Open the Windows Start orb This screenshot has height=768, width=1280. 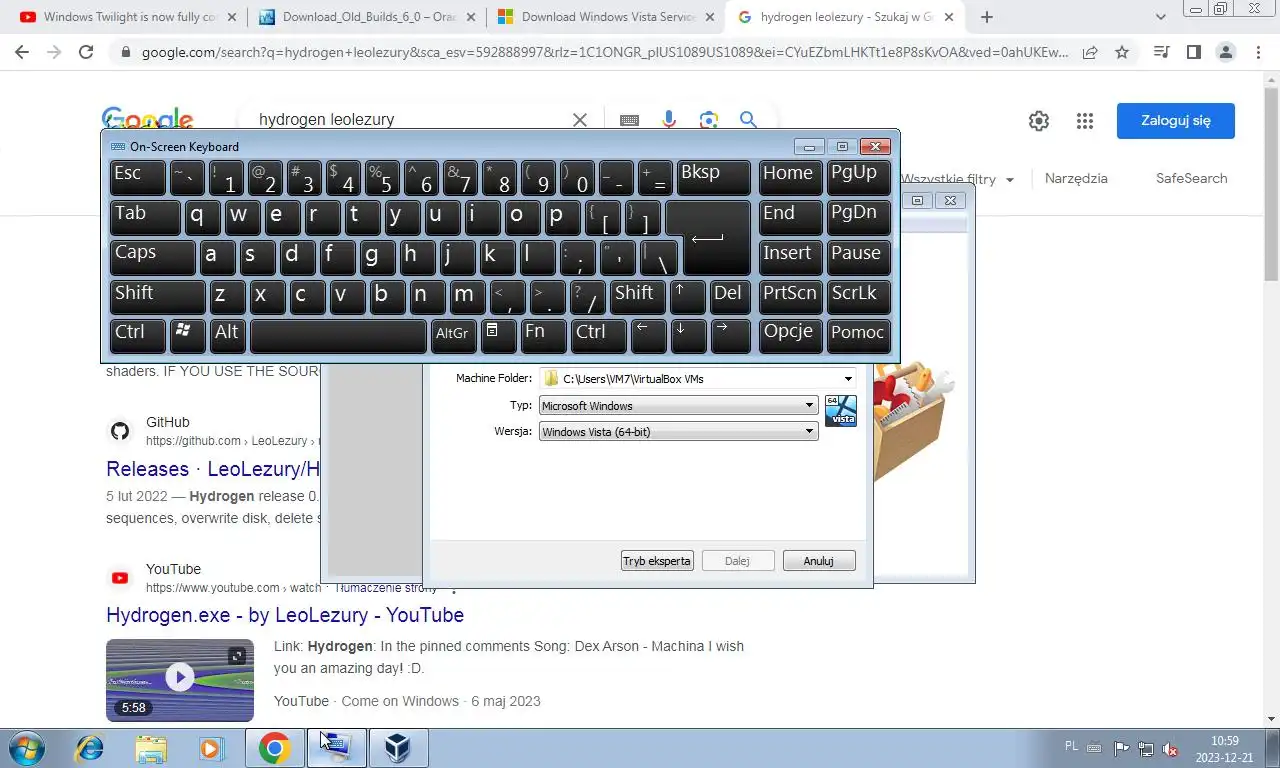coord(25,748)
